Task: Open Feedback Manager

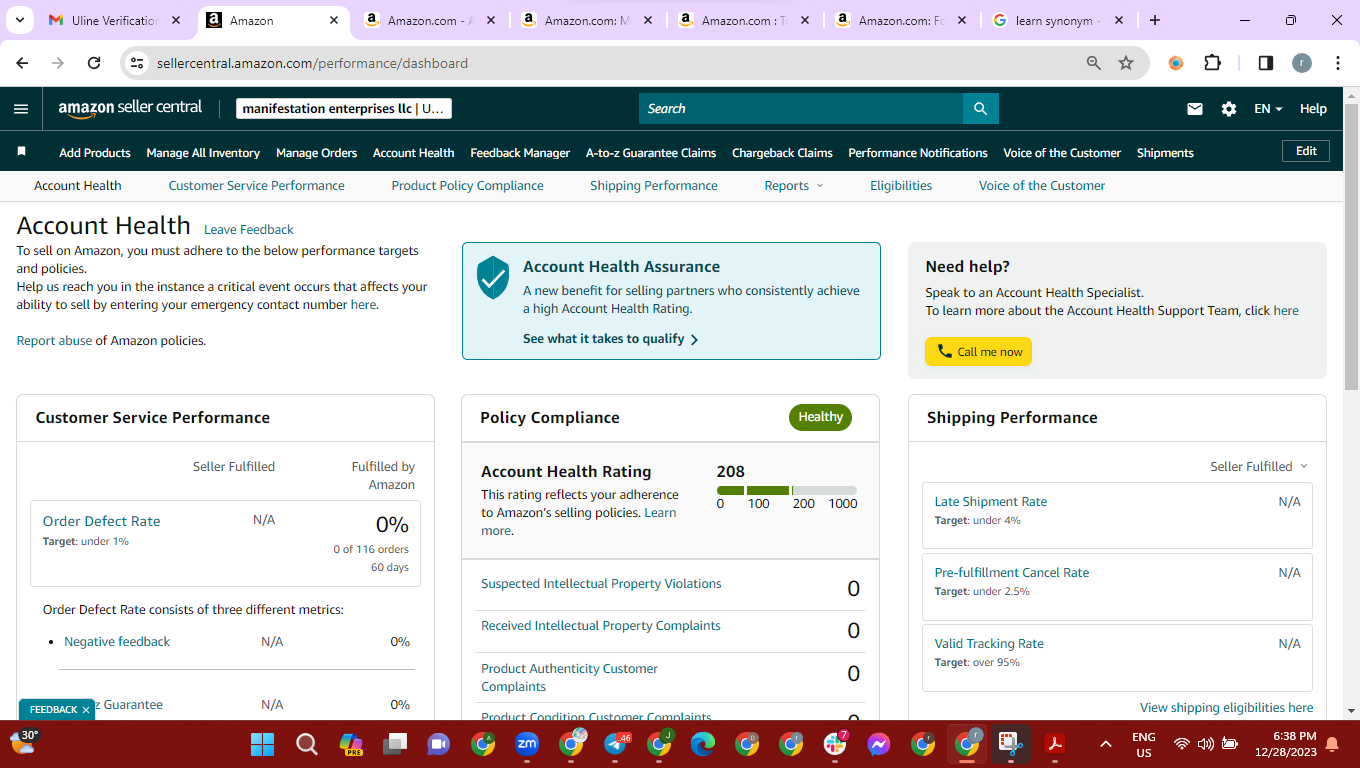Action: click(520, 153)
